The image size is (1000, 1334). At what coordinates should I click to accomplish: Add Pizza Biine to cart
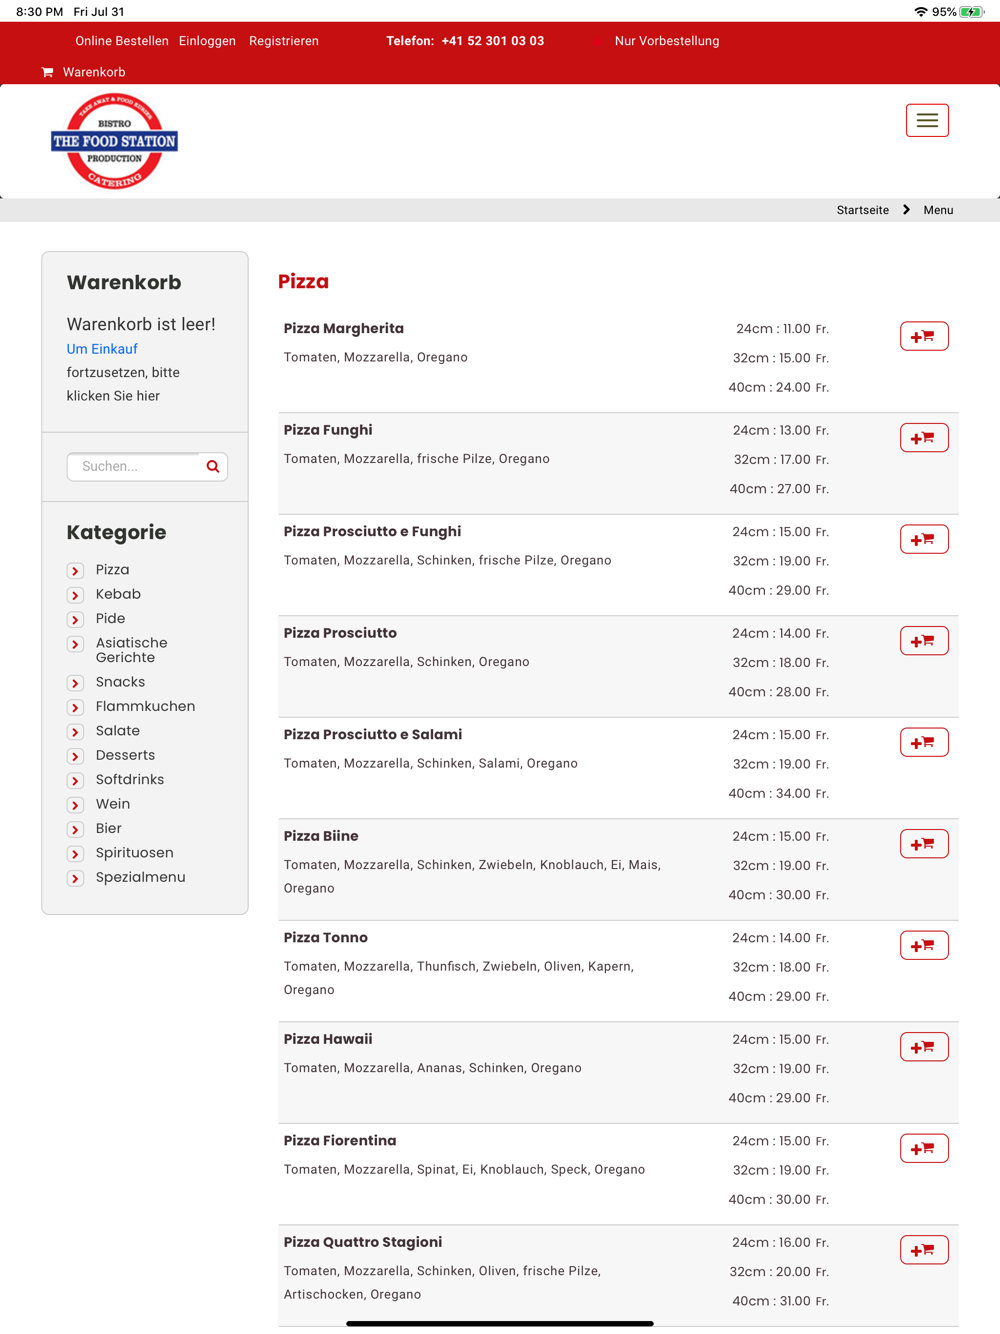[x=924, y=844]
